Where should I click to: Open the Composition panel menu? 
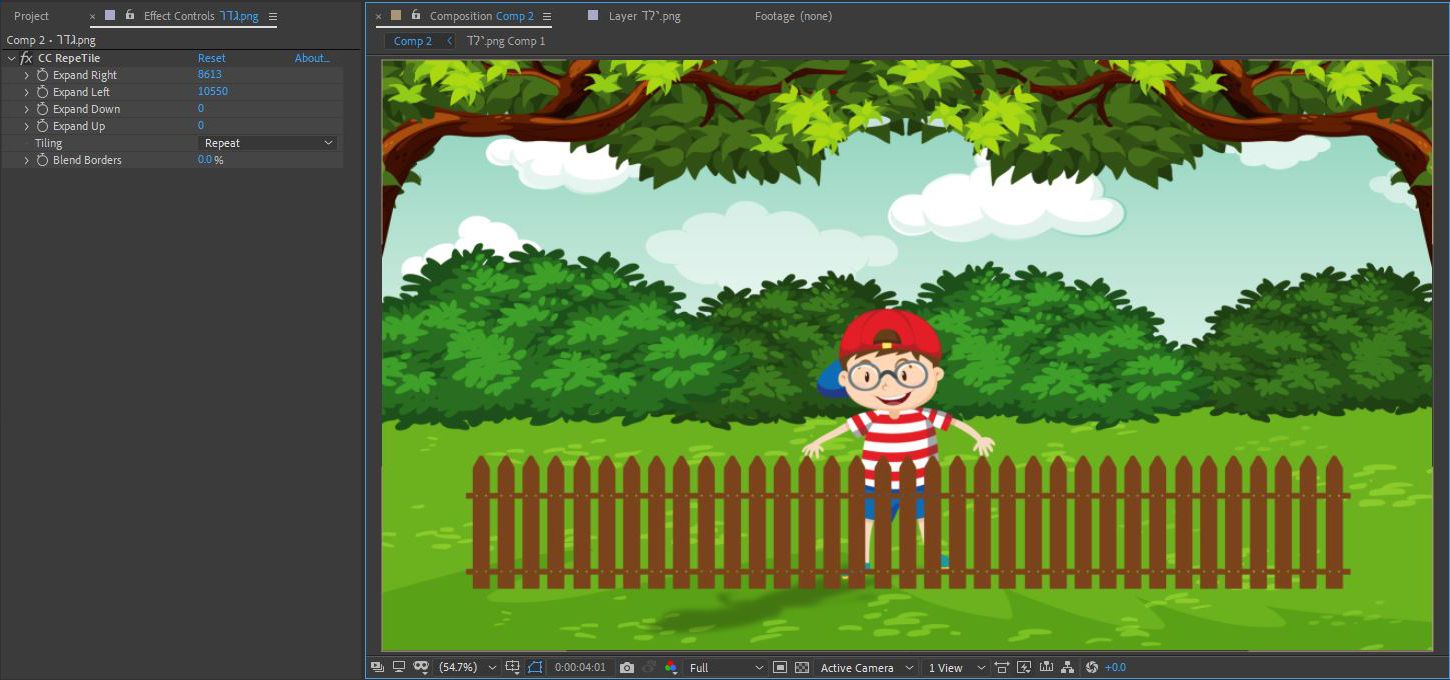tap(547, 16)
